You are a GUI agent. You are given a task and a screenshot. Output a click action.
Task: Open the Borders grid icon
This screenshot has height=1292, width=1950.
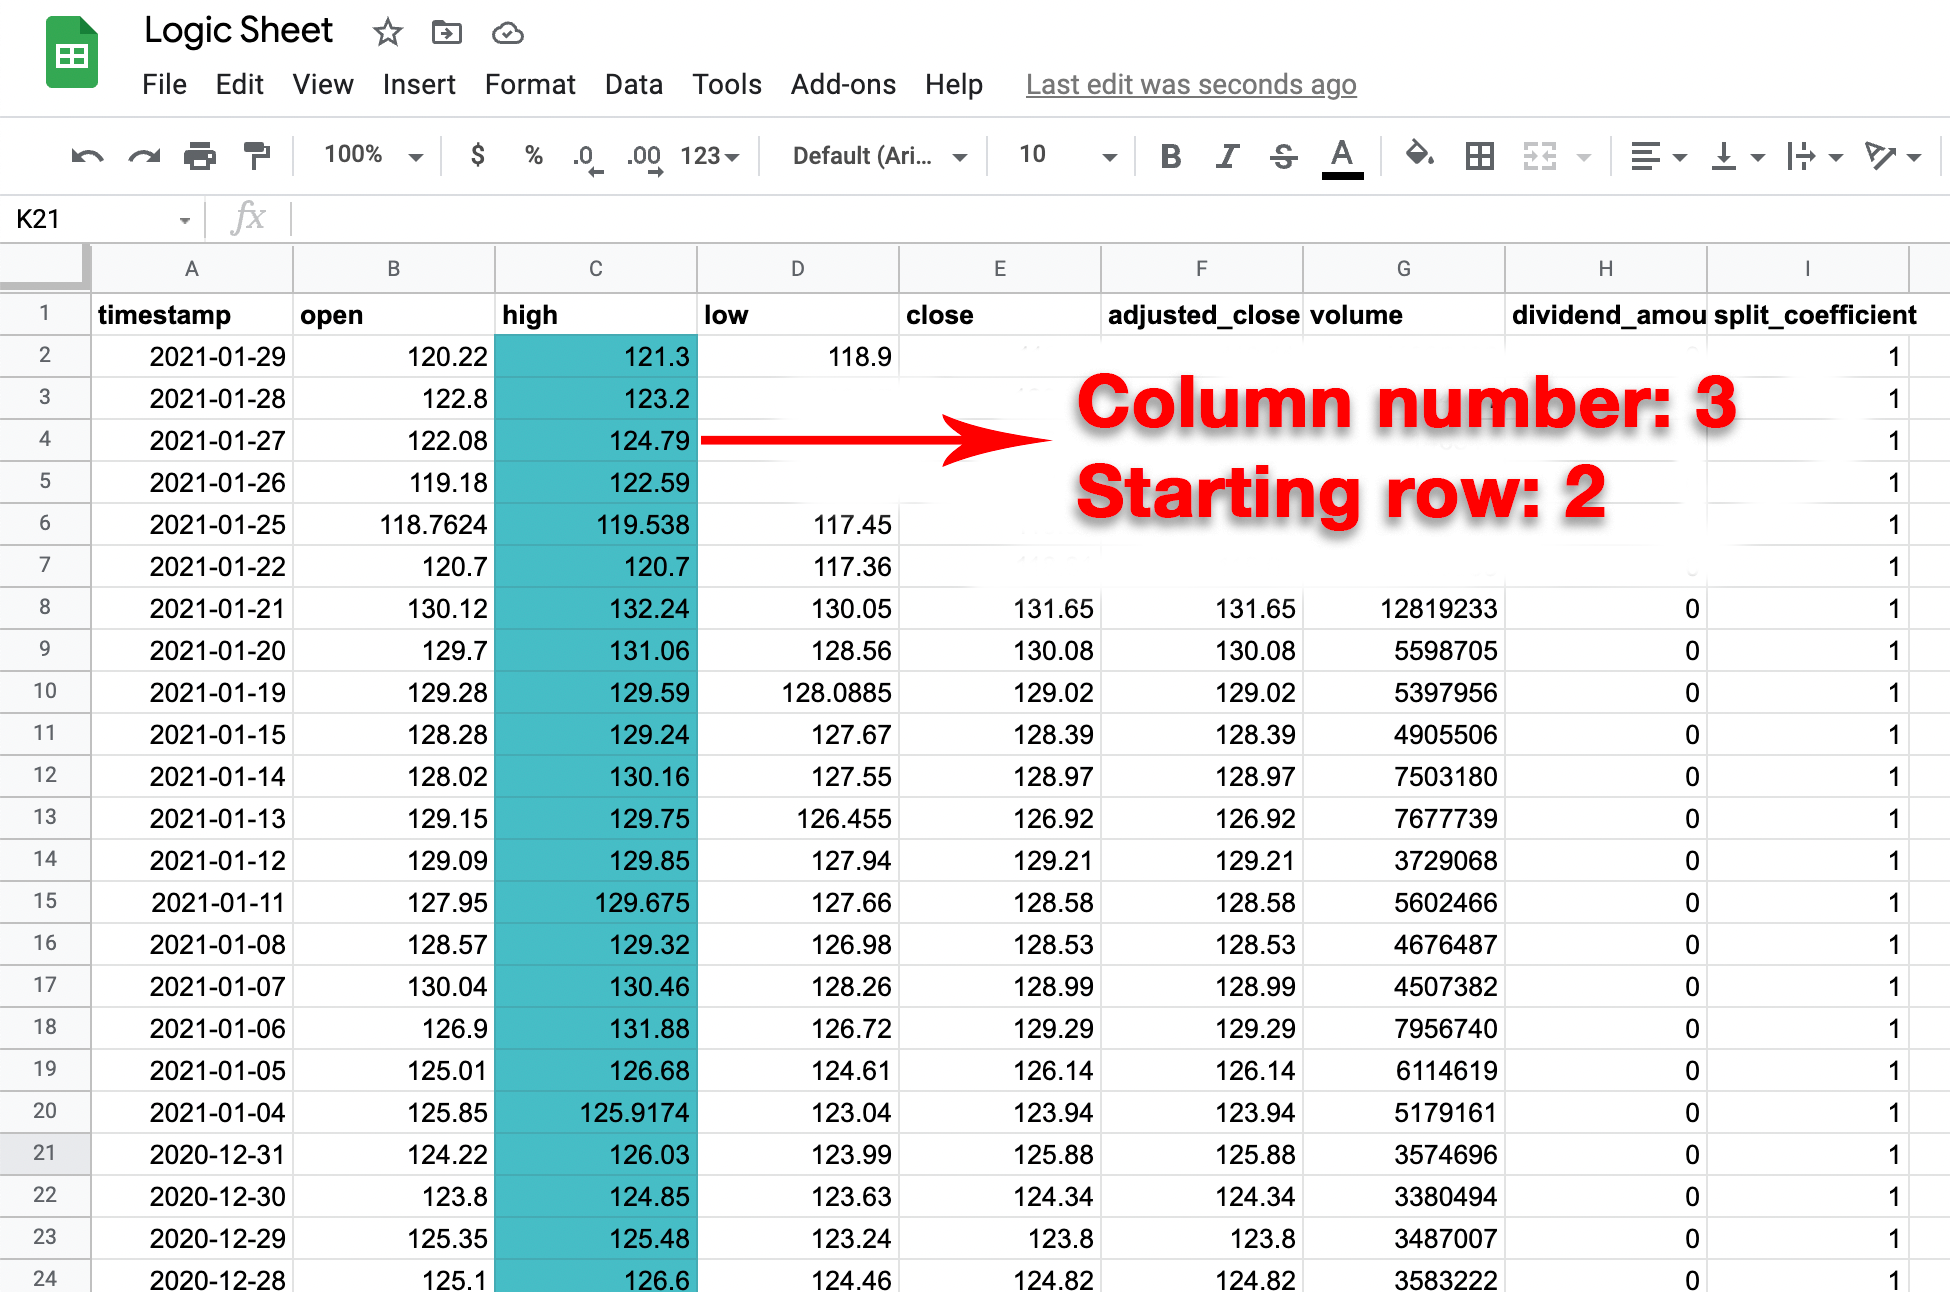coord(1479,156)
